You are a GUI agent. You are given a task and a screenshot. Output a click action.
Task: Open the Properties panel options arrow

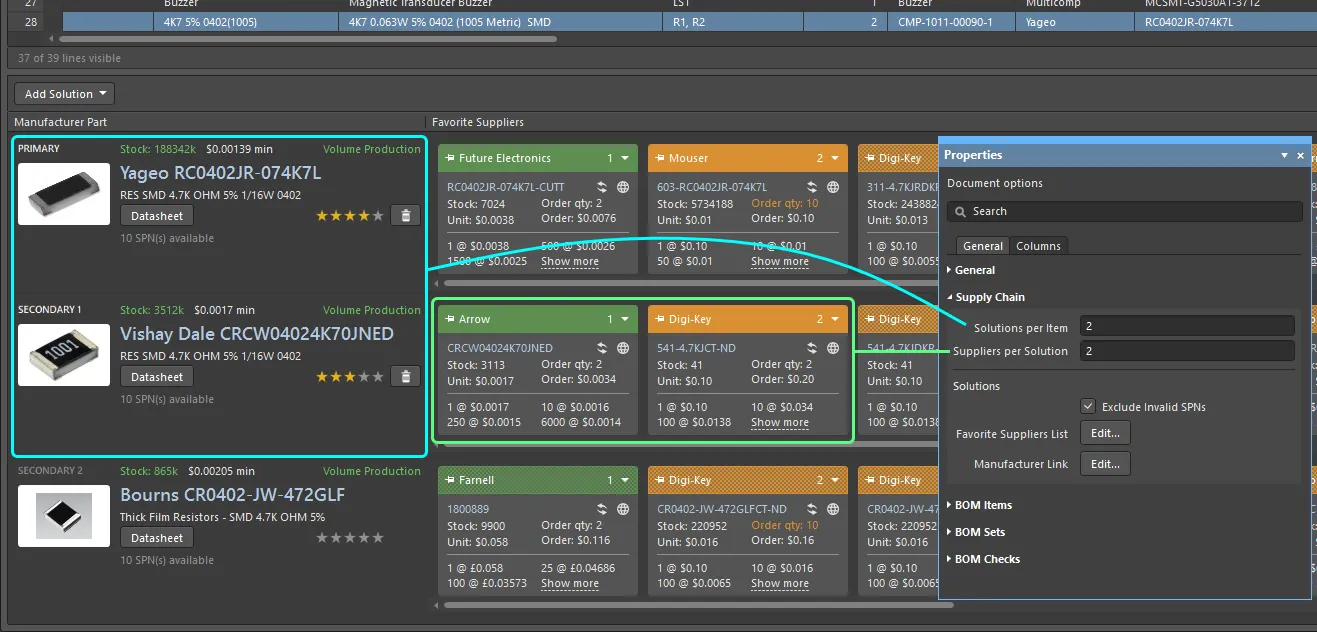tap(1284, 156)
